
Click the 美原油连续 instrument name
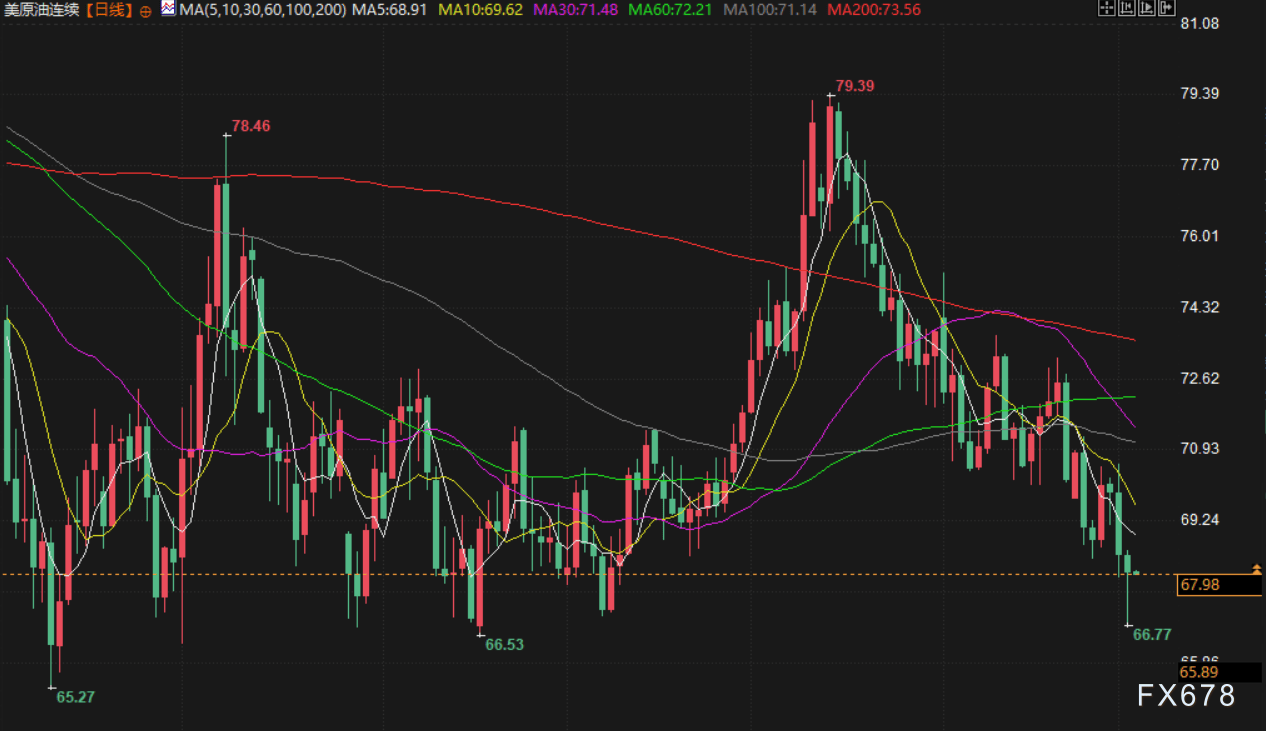click(x=42, y=10)
